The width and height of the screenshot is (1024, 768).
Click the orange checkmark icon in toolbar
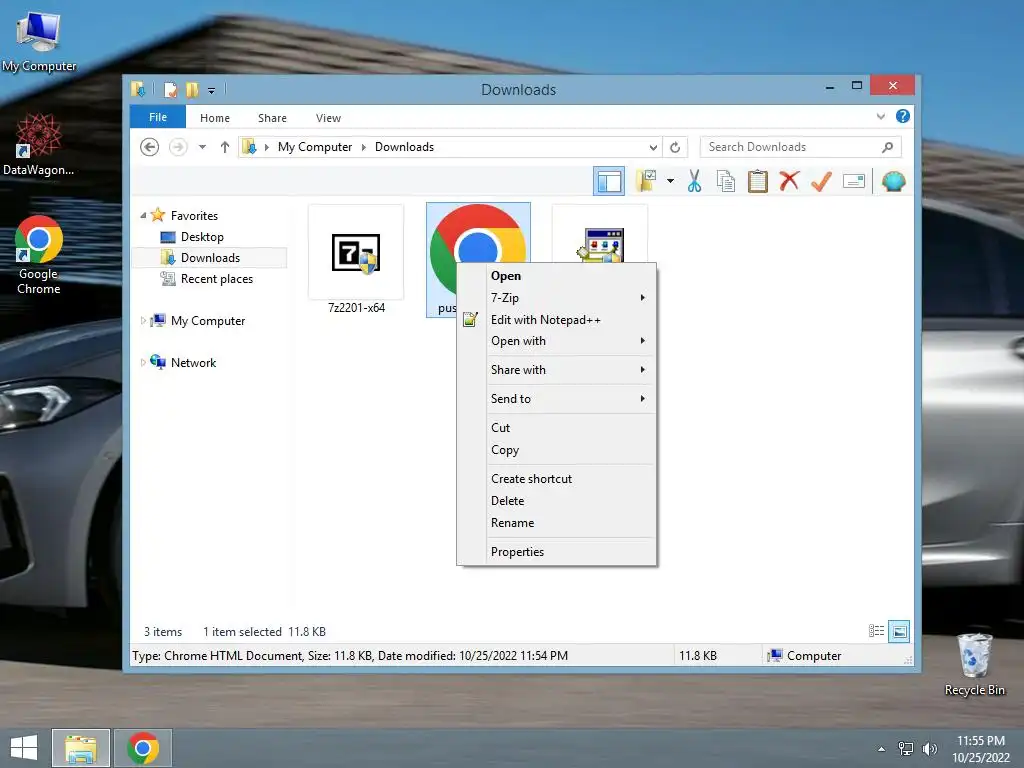821,181
